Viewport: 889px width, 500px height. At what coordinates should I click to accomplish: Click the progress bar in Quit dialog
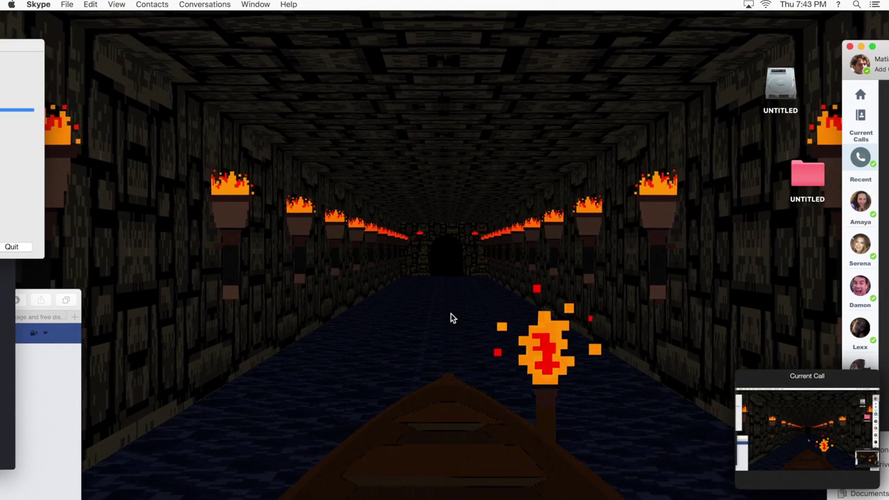click(17, 110)
